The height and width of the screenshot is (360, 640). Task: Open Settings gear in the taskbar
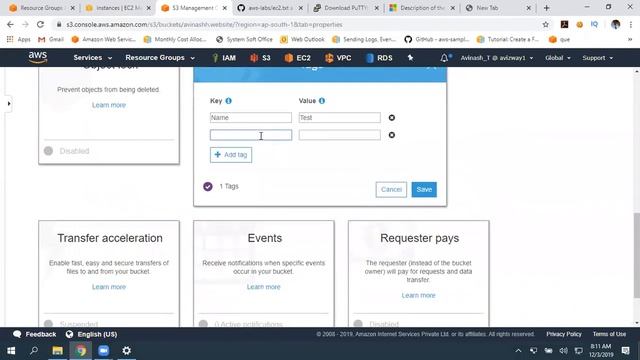tap(127, 350)
